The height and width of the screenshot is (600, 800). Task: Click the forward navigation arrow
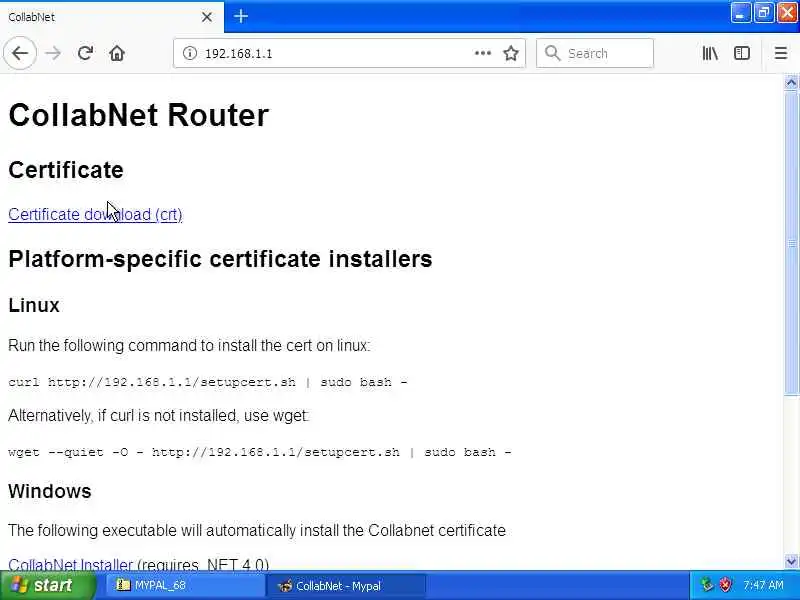click(x=53, y=53)
